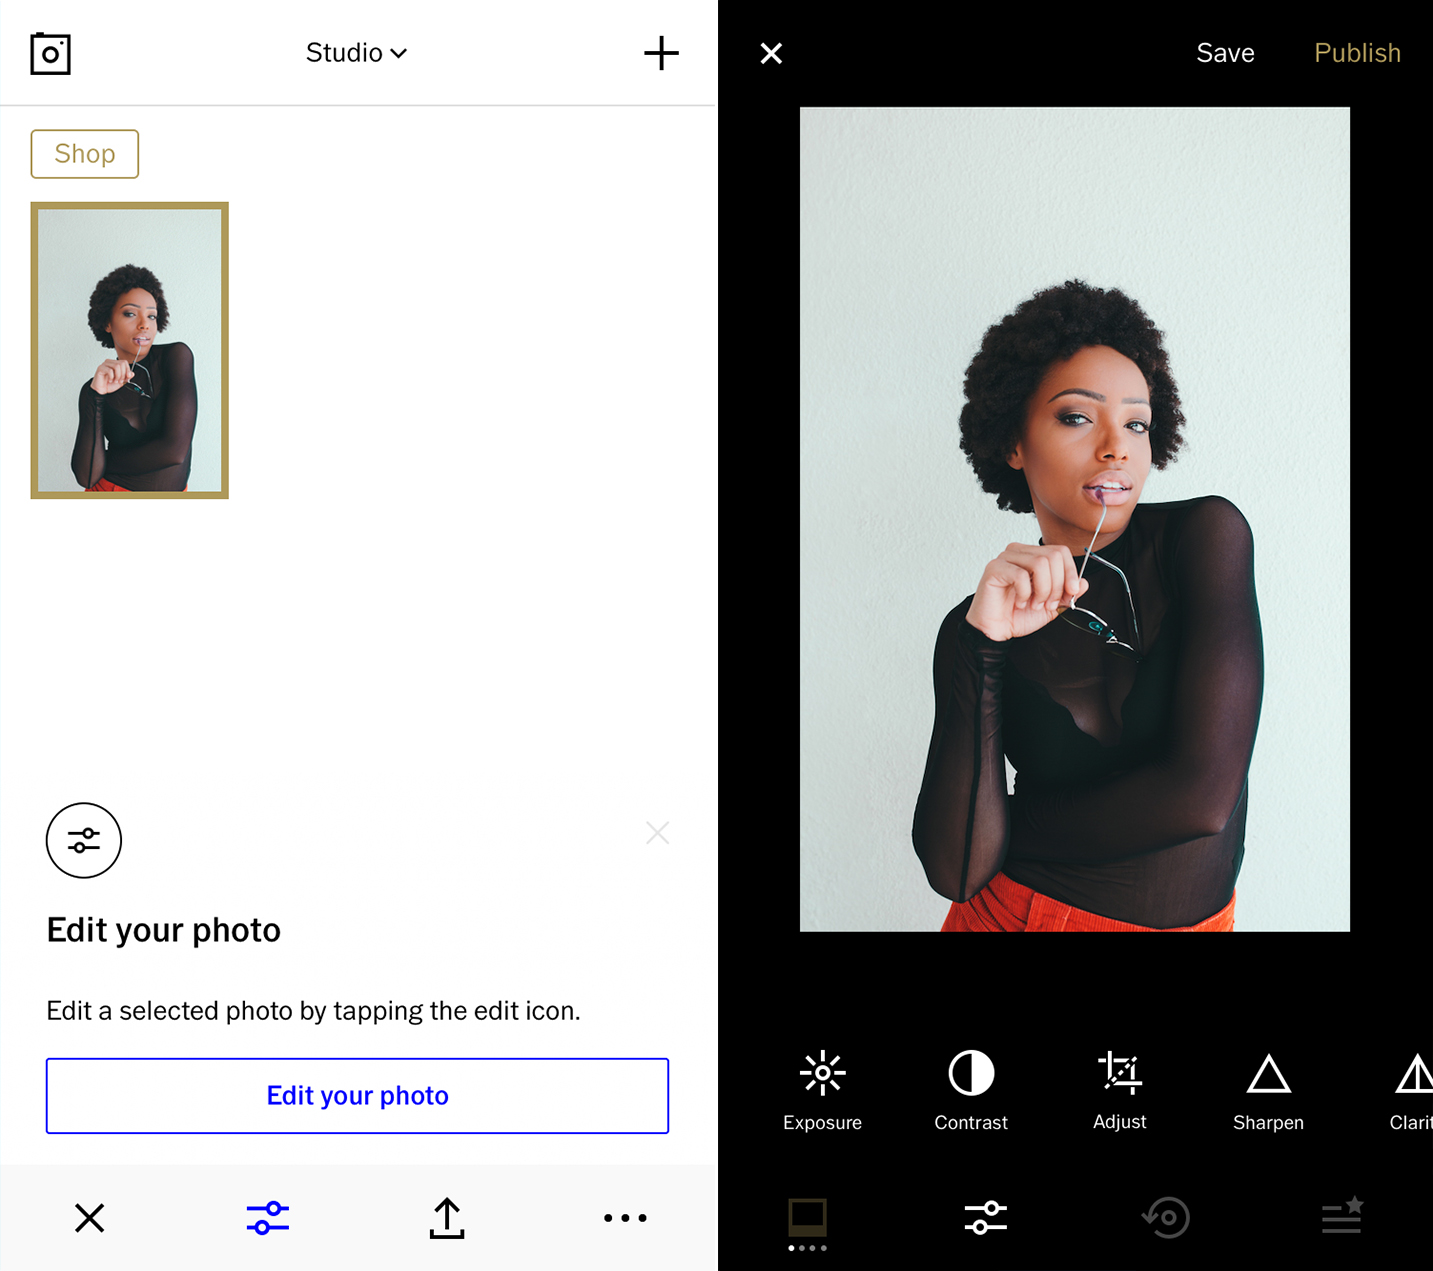The width and height of the screenshot is (1433, 1271).
Task: Switch to the presets tab in editor
Action: 807,1222
